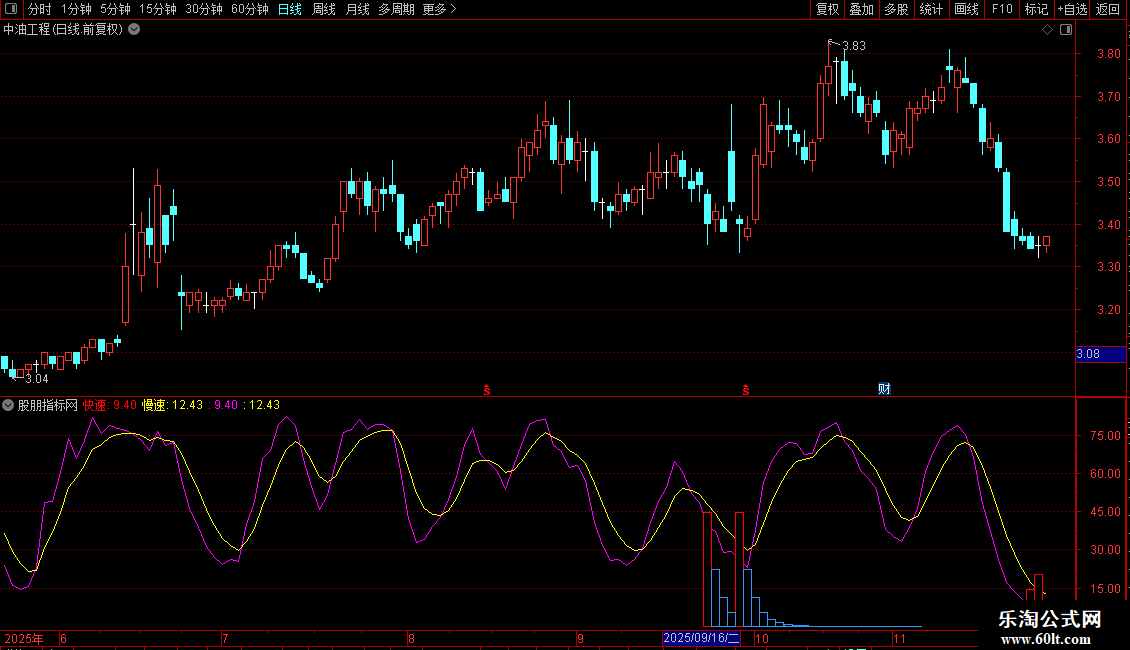
Task: Expand the 中油工程 chart title dropdown
Action: (134, 29)
